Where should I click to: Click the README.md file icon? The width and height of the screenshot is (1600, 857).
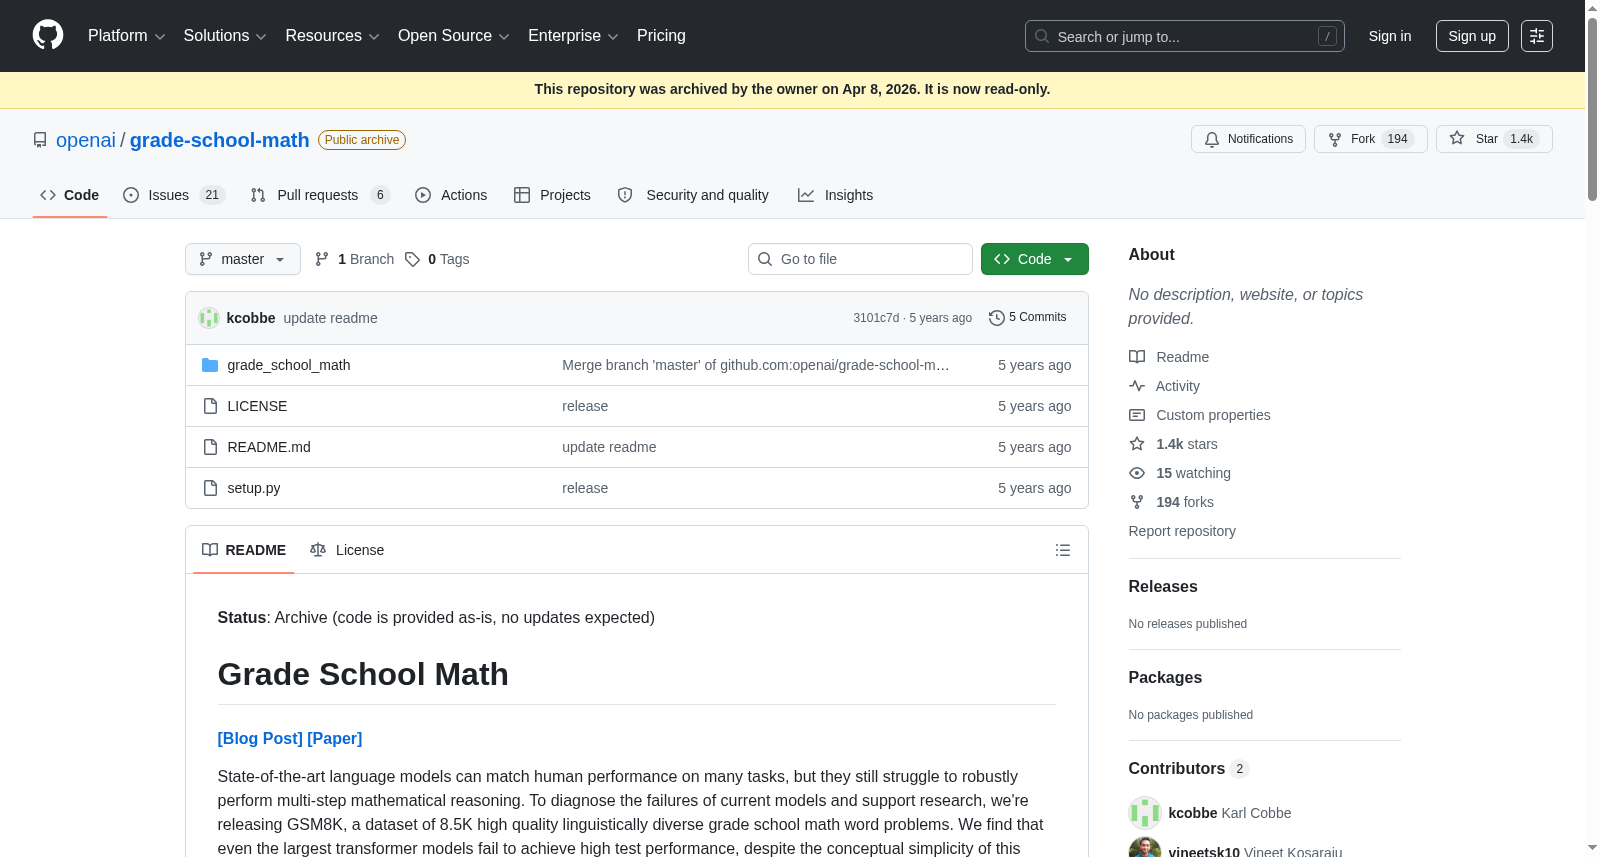(x=210, y=447)
